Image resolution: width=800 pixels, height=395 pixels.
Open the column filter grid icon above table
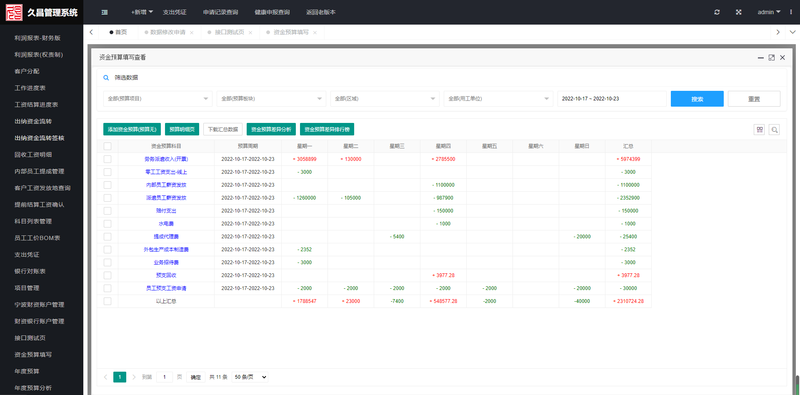(759, 130)
